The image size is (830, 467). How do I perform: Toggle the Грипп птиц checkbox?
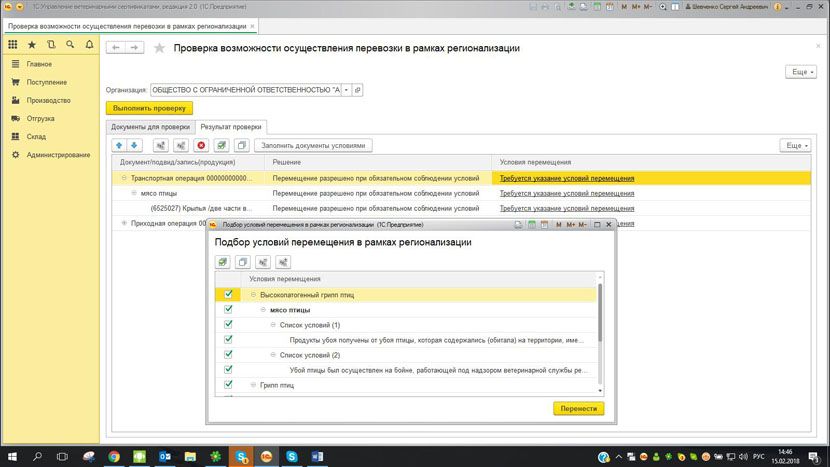pyautogui.click(x=228, y=385)
